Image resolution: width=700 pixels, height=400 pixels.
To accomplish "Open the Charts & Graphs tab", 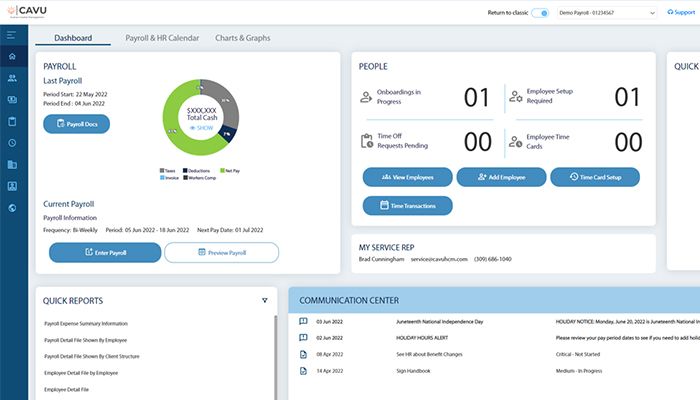I will pyautogui.click(x=242, y=38).
